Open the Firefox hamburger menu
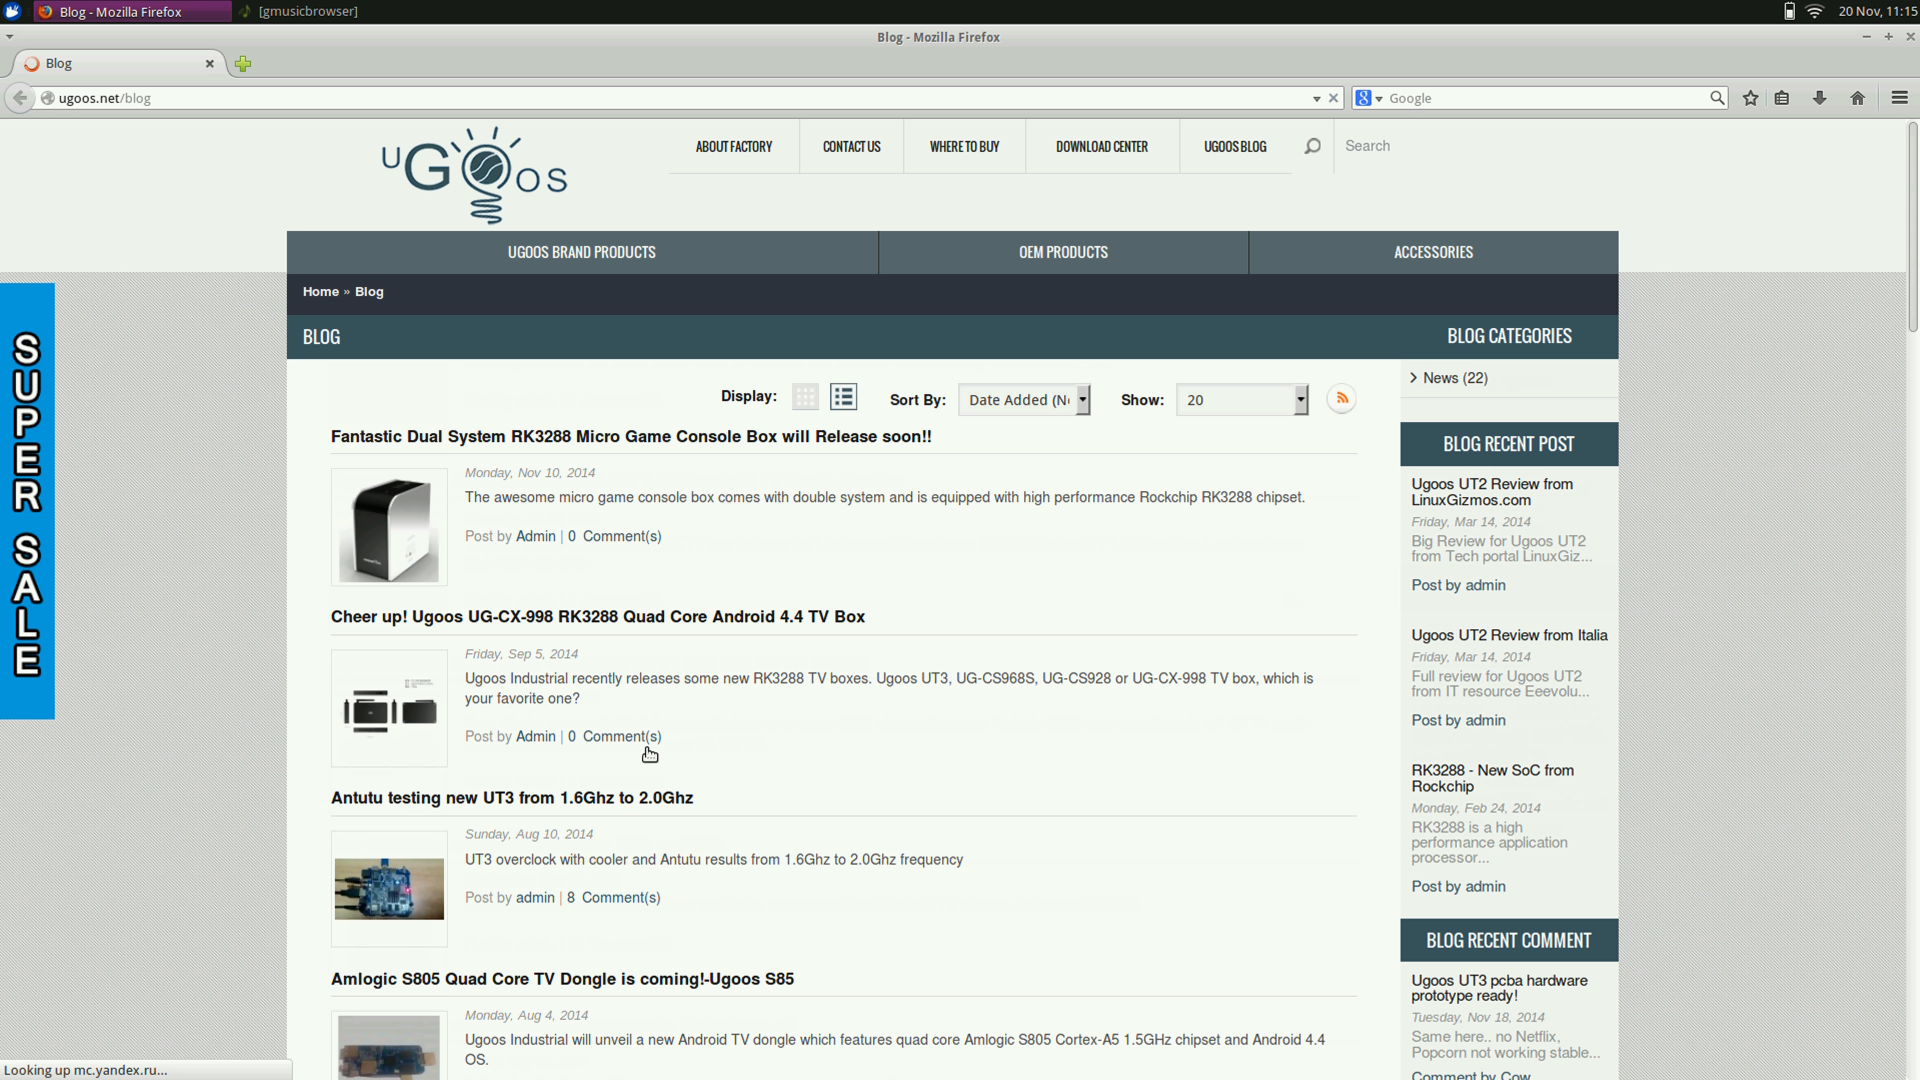This screenshot has width=1920, height=1080. point(1900,98)
